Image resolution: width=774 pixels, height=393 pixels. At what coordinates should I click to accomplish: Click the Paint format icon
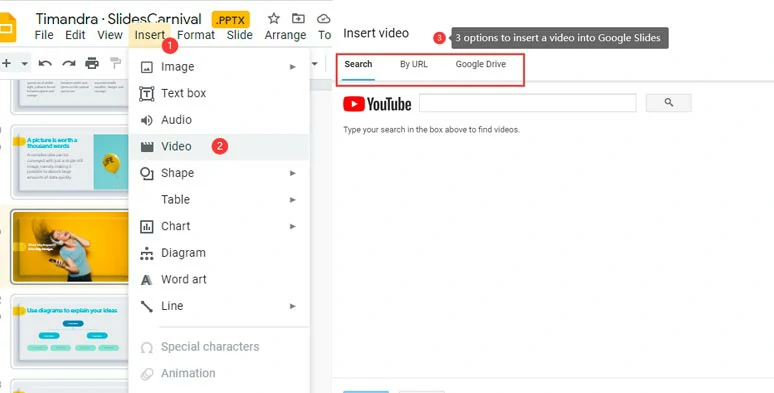115,63
